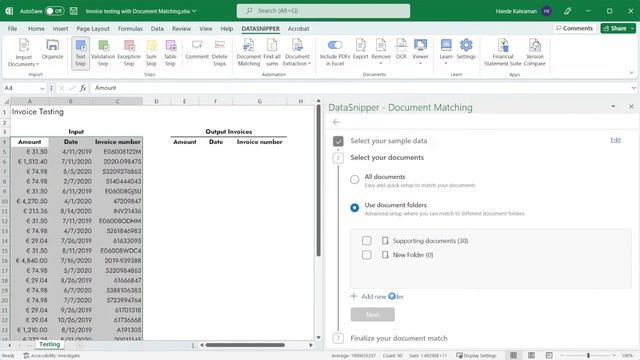This screenshot has width=640, height=360.
Task: Click the Remove documents icon
Action: pyautogui.click(x=381, y=52)
